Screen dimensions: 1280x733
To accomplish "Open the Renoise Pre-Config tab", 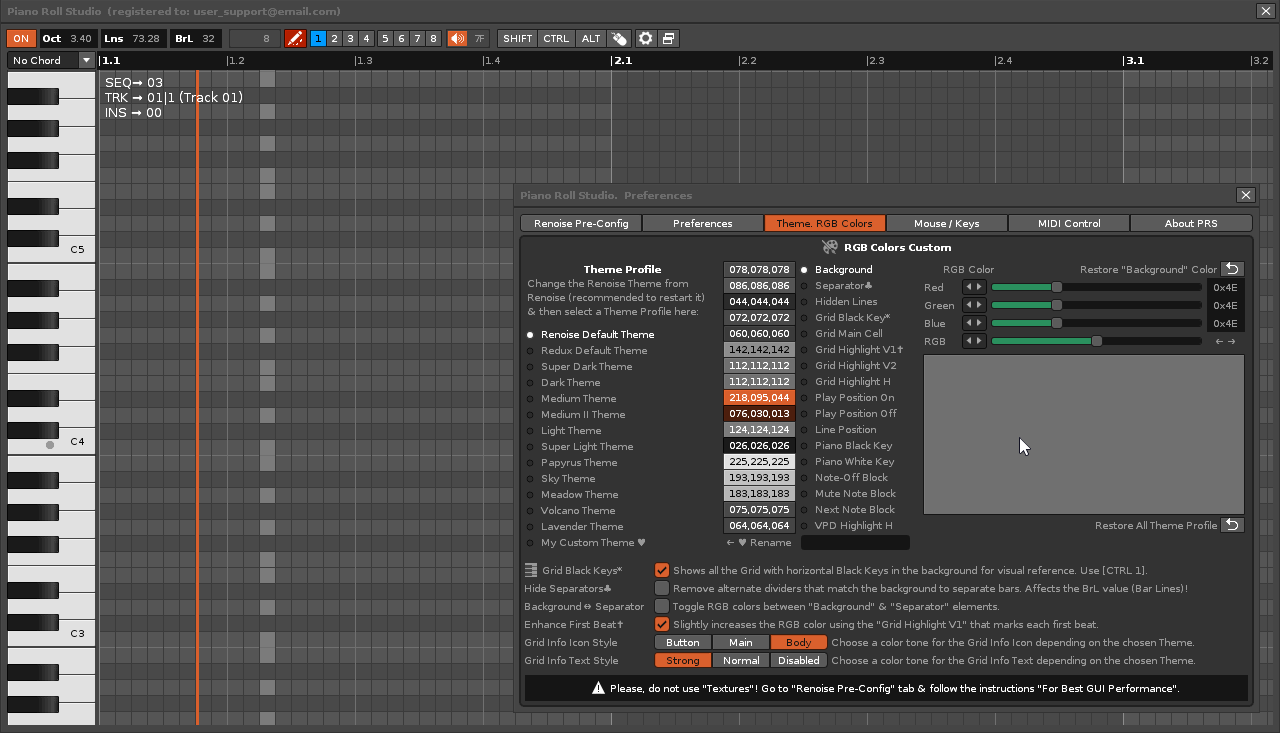I will (x=581, y=223).
